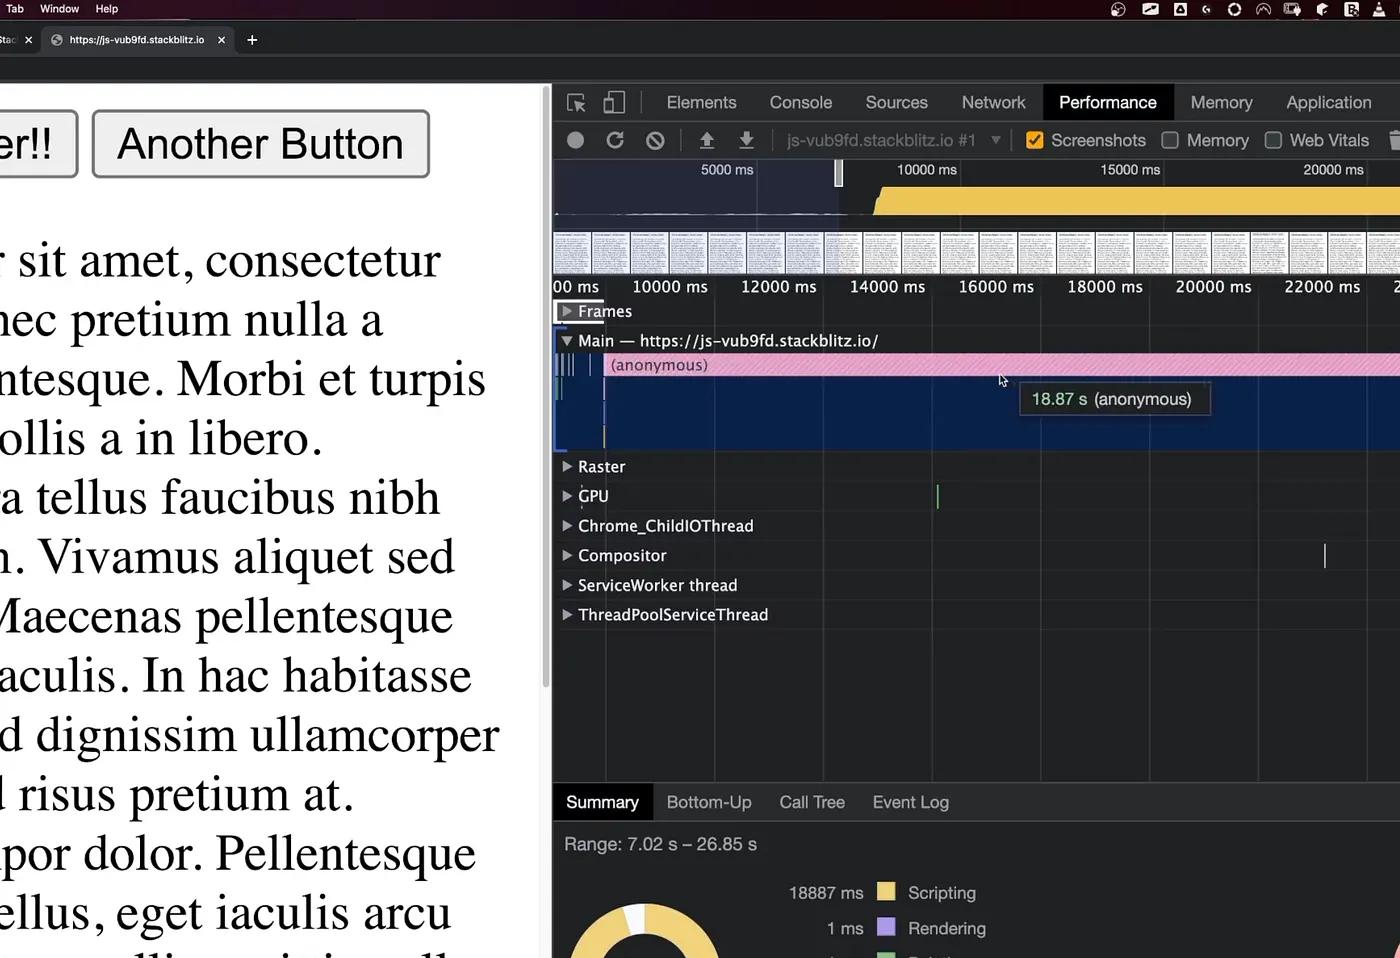This screenshot has width=1400, height=958.
Task: Expand the Frames track
Action: (x=566, y=311)
